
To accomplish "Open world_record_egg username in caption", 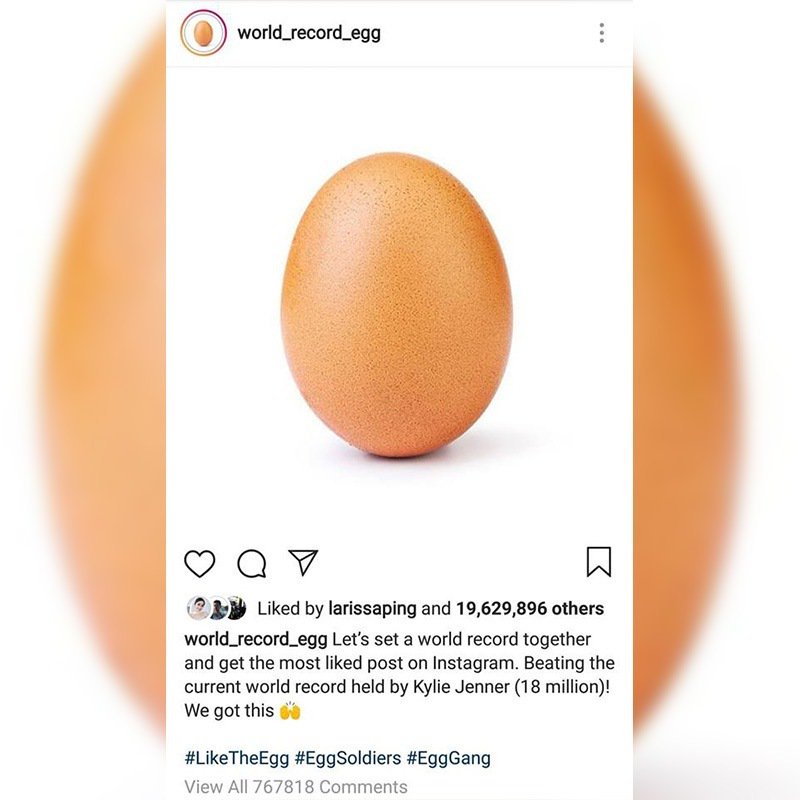I will point(256,639).
